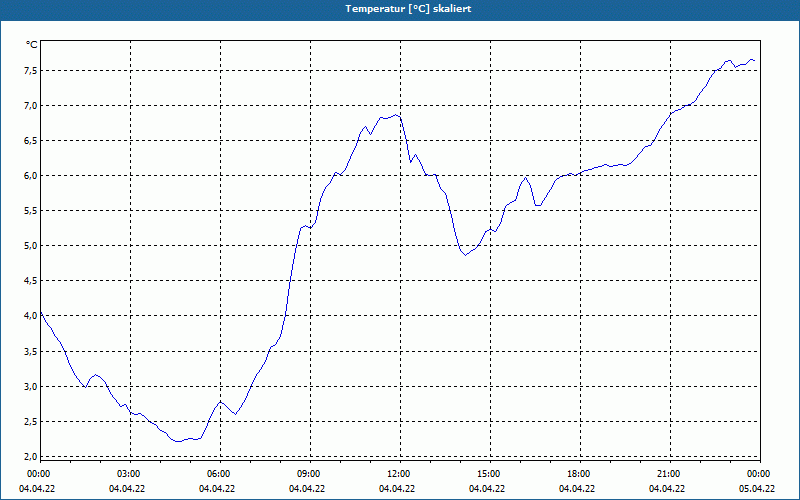
Task: Select the 18:00 time label
Action: click(x=578, y=474)
